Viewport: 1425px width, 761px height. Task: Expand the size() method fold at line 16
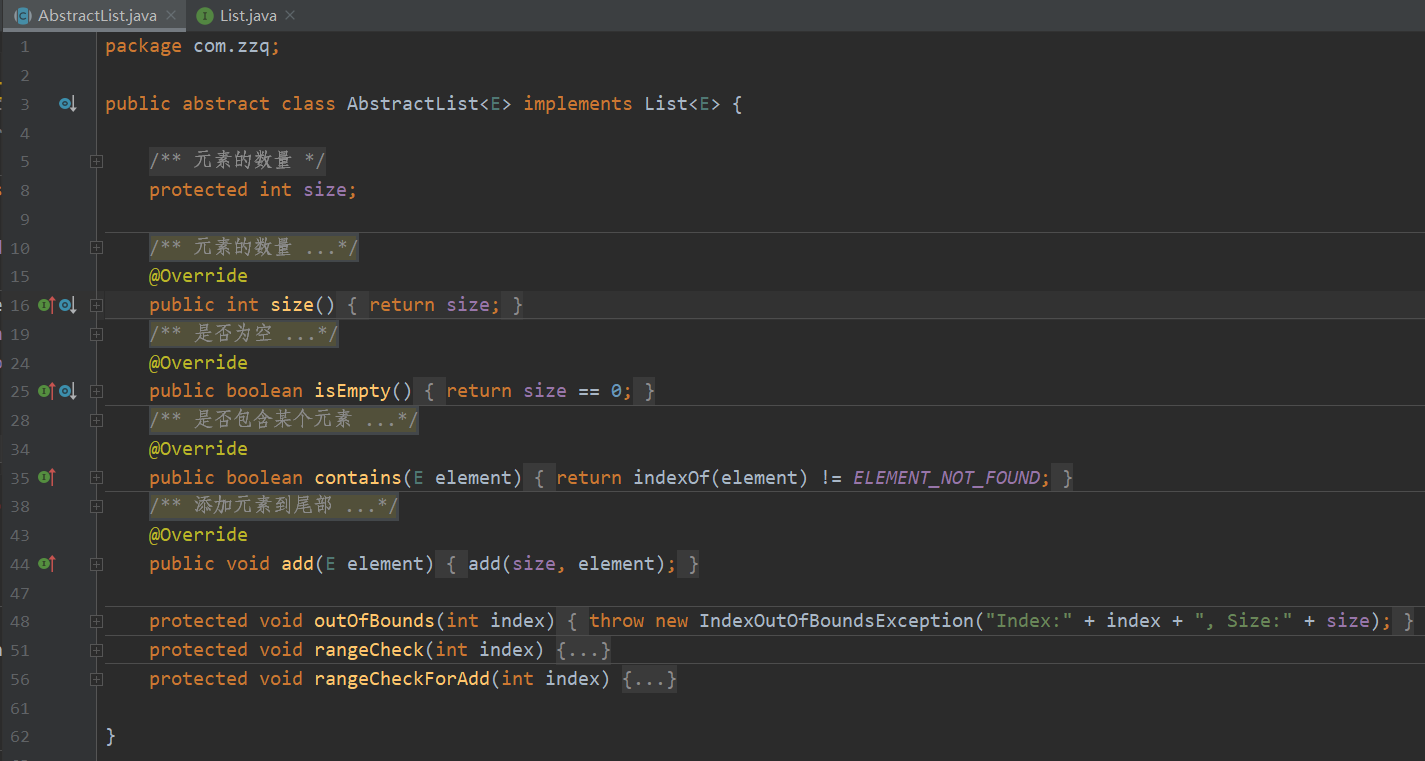point(96,305)
